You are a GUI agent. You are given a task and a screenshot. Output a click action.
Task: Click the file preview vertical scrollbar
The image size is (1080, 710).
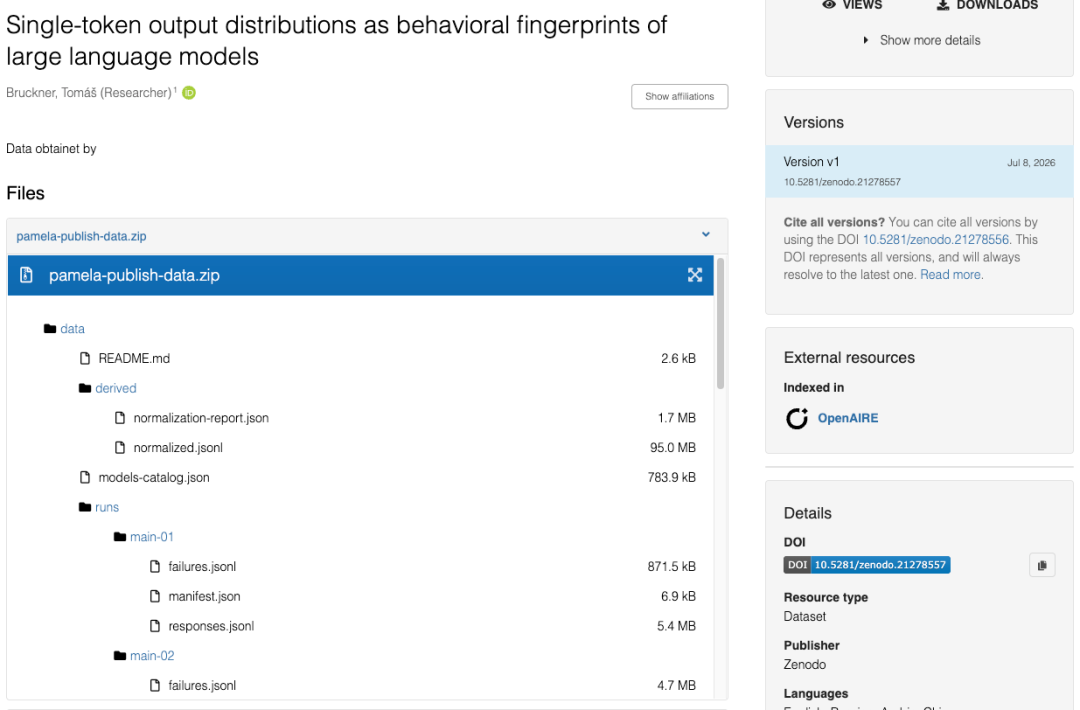tap(720, 324)
